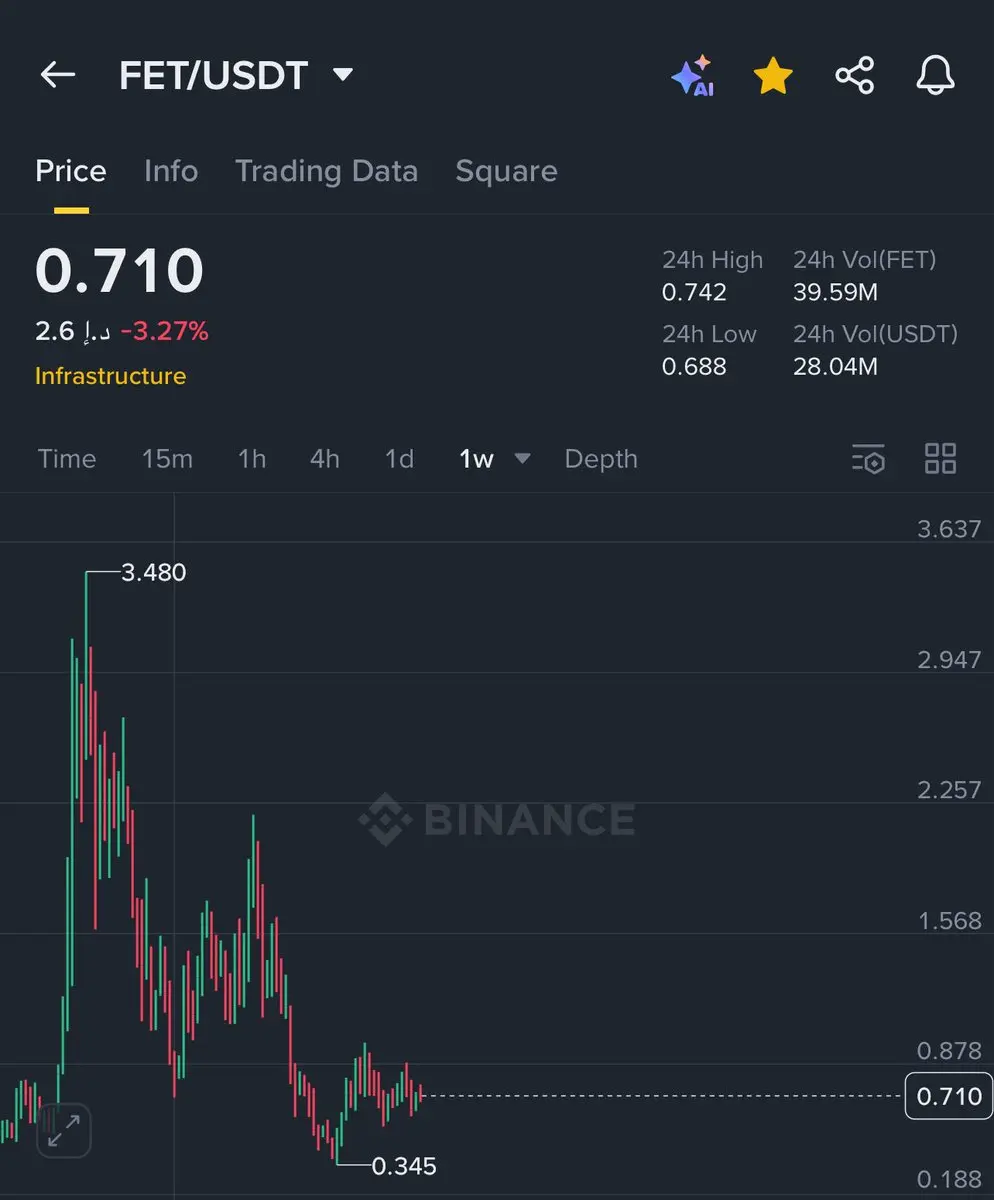Switch to the Info tab
The width and height of the screenshot is (994, 1200).
[171, 171]
